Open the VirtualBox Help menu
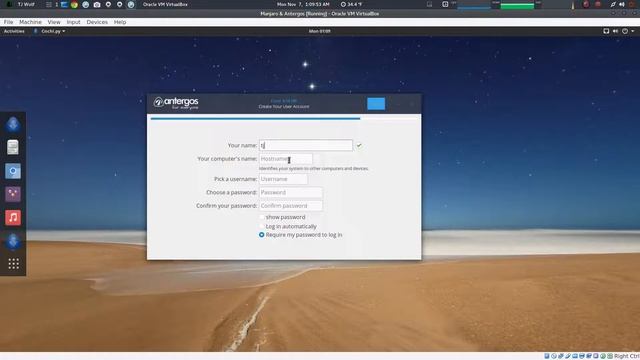Viewport: 640px width, 360px height. pyautogui.click(x=120, y=22)
